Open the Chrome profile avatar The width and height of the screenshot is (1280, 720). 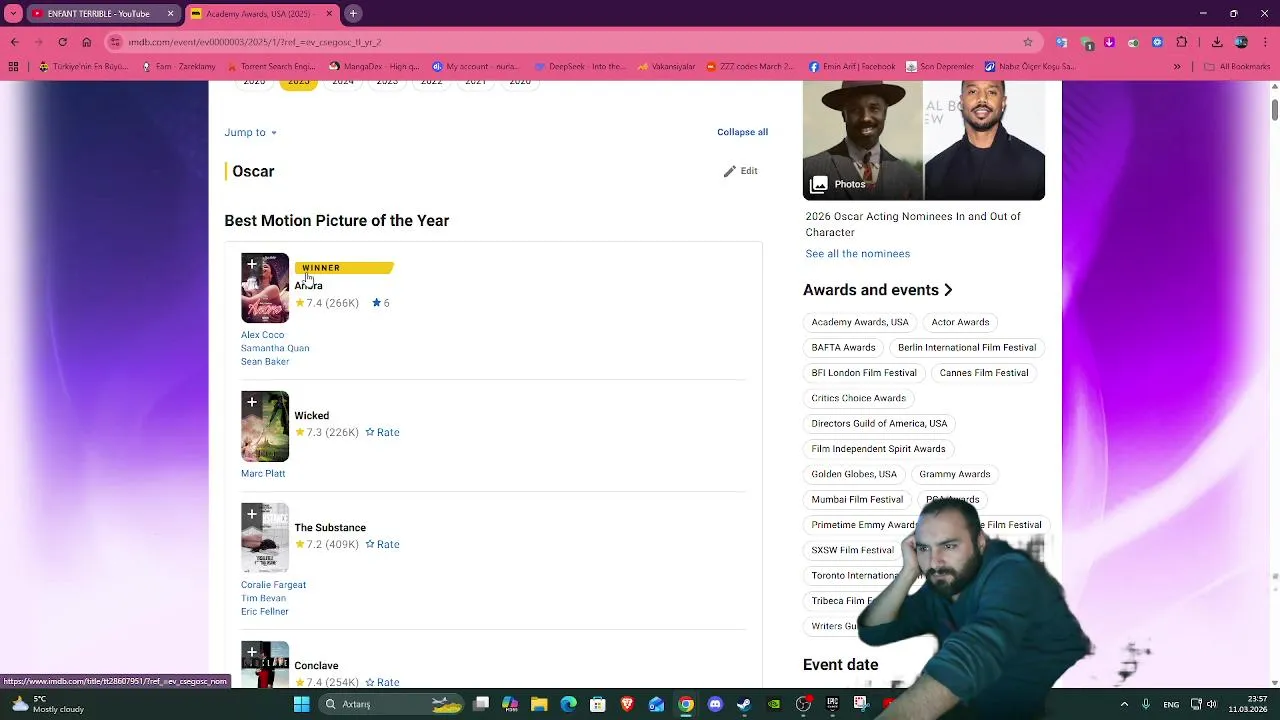(1241, 42)
